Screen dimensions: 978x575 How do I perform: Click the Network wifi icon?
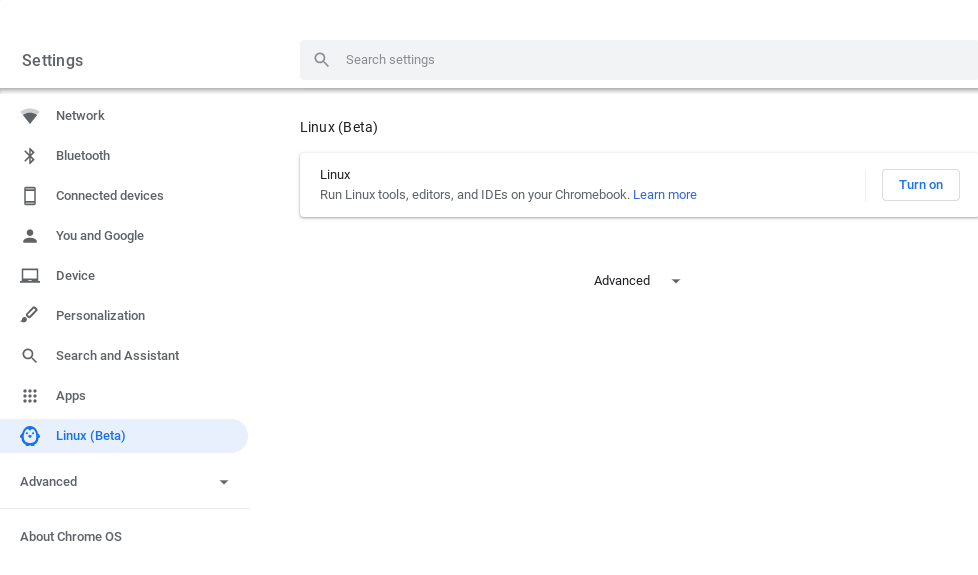click(29, 116)
